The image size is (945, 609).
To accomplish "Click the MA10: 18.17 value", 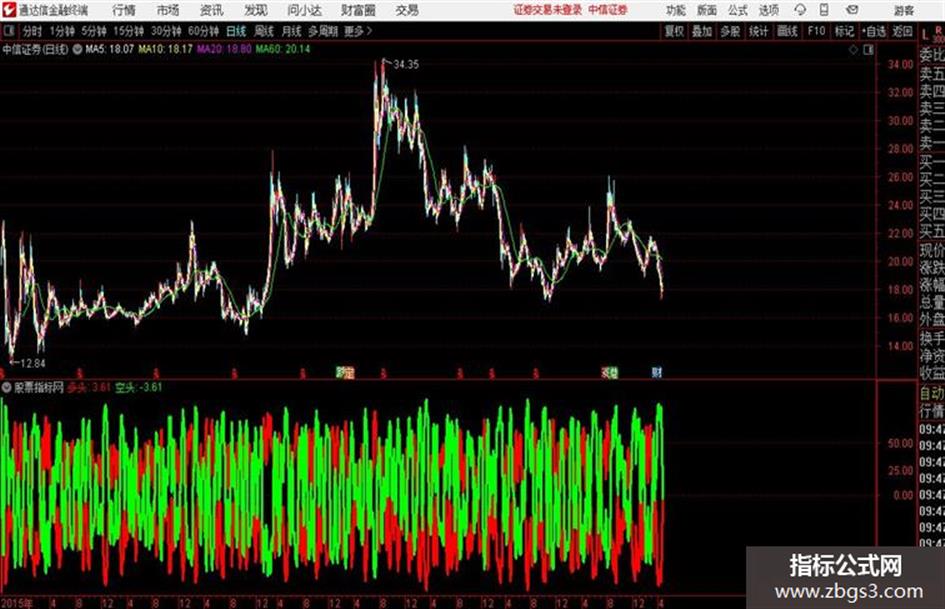I will click(165, 49).
